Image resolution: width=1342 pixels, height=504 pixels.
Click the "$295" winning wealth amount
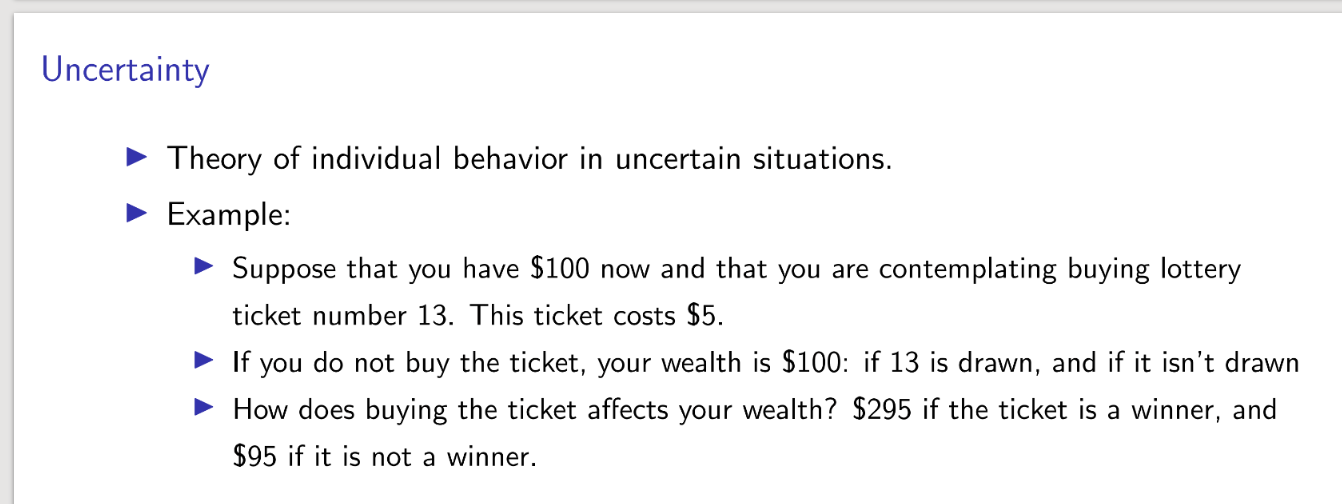pos(881,409)
